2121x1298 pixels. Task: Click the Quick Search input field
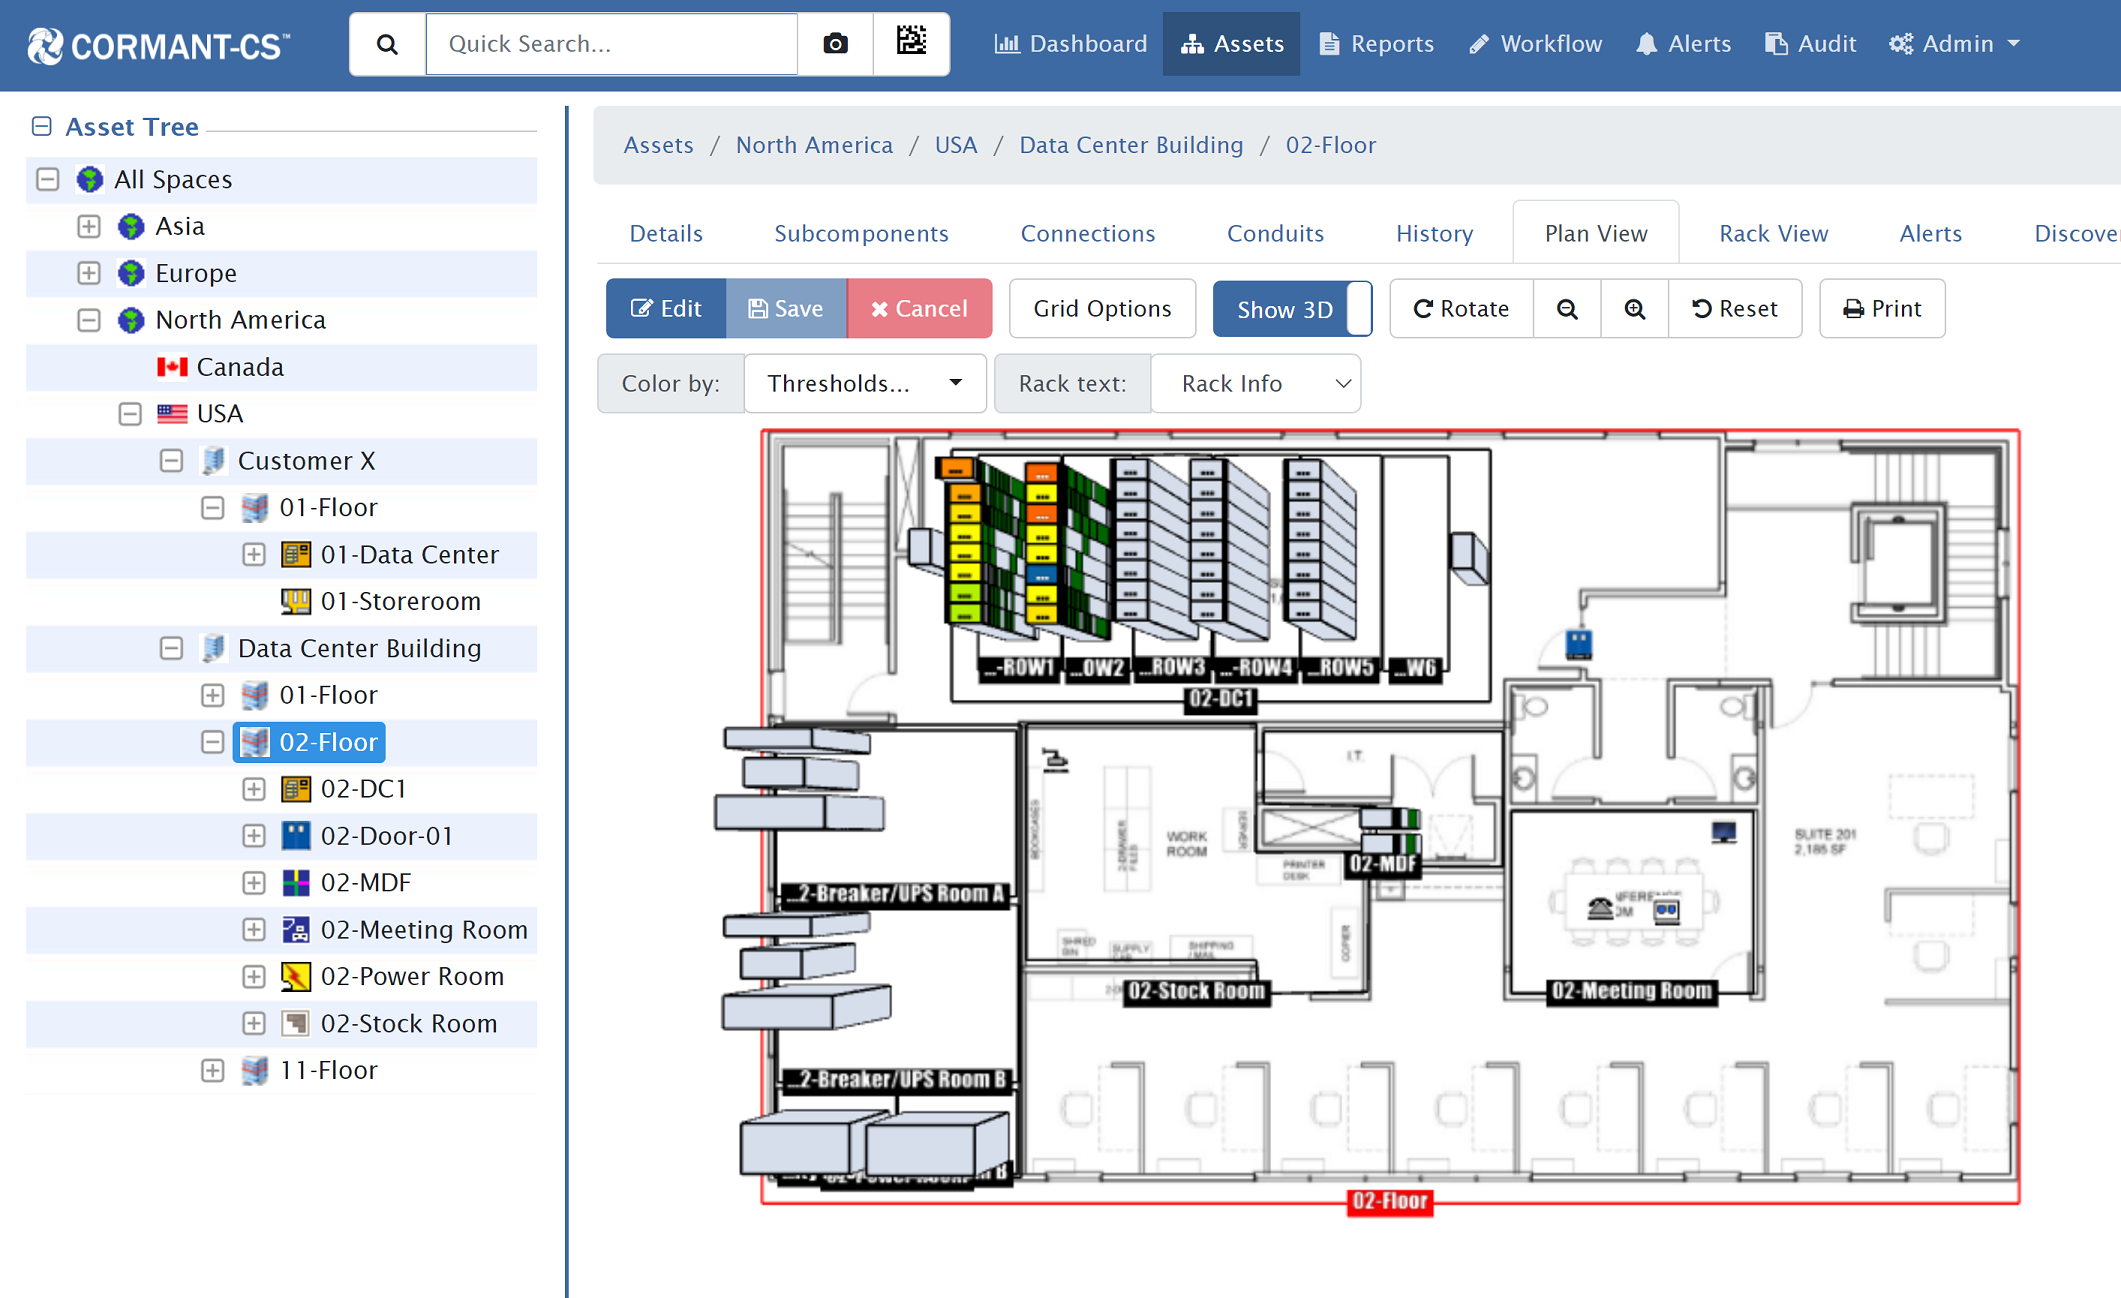(x=612, y=44)
